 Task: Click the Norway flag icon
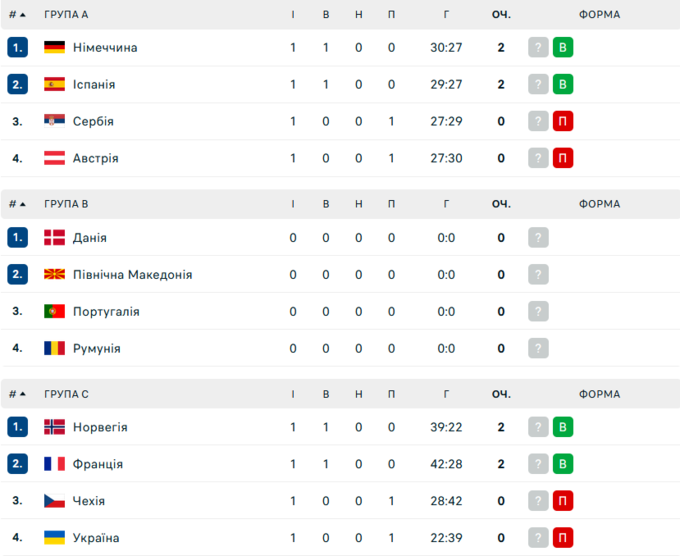coord(54,428)
